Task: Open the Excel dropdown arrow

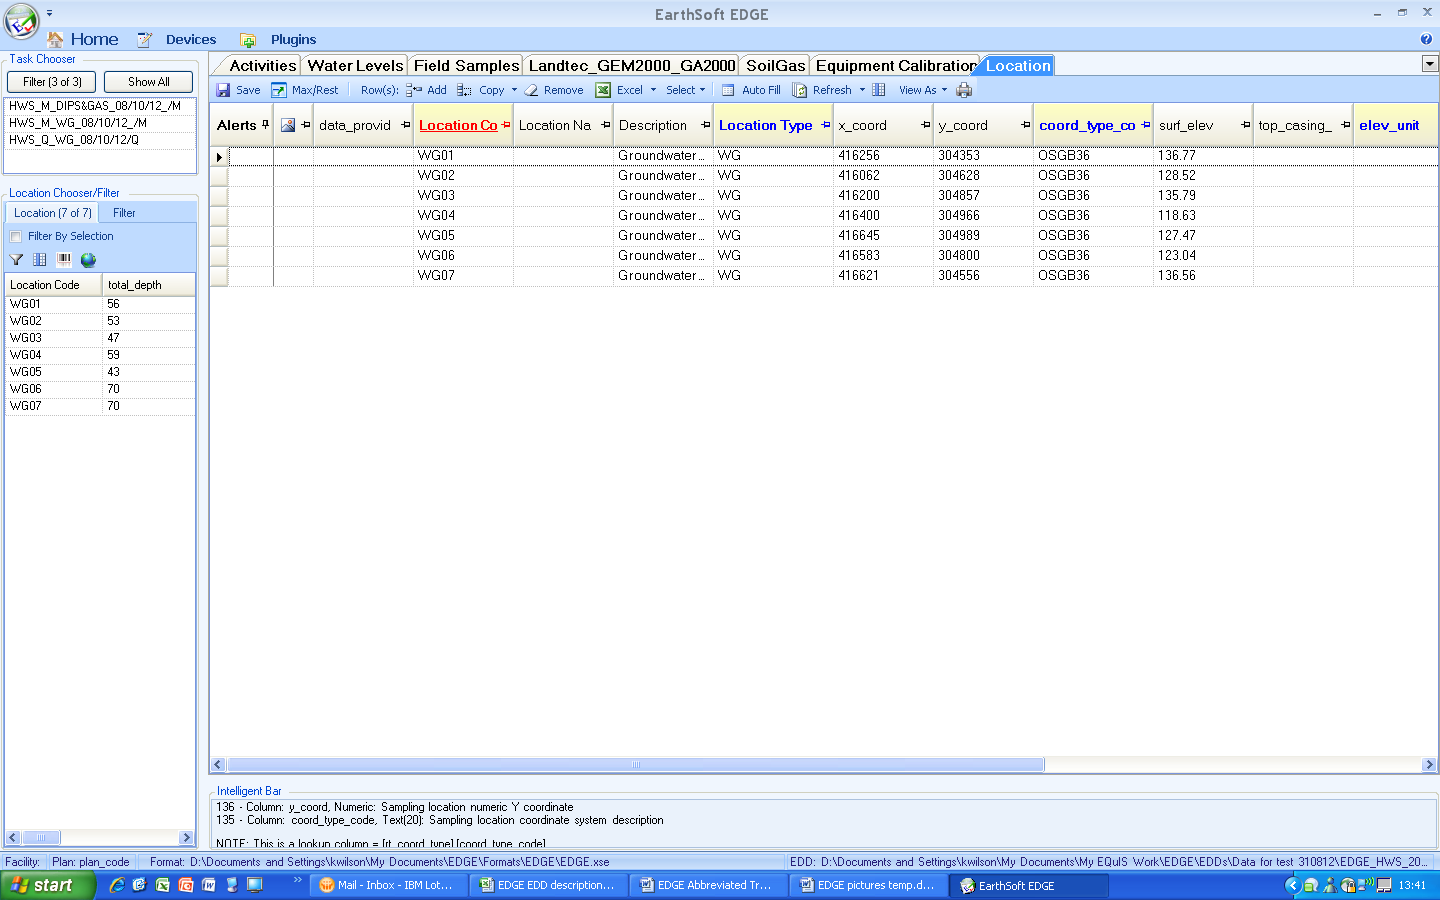Action: (654, 90)
